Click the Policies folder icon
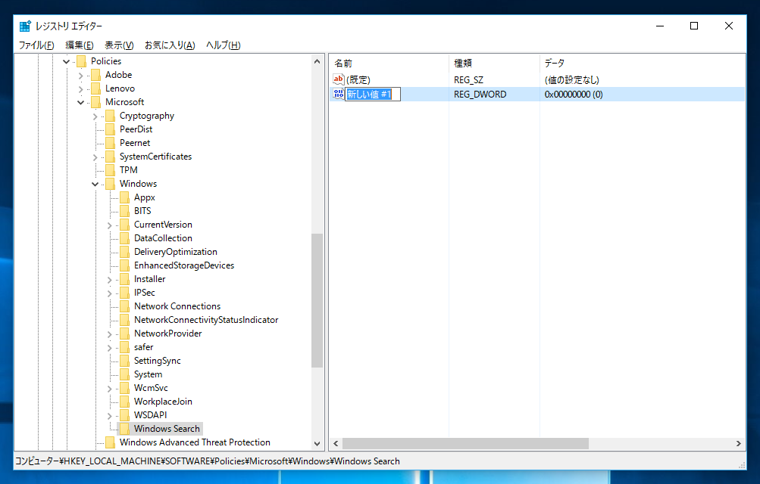 tap(81, 61)
